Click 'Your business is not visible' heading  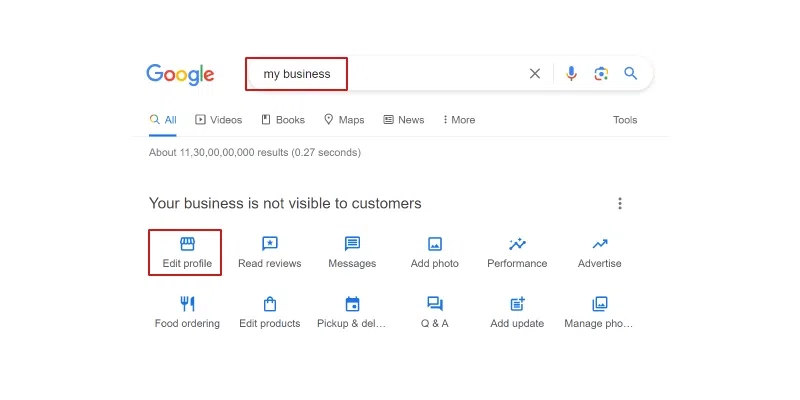pos(285,204)
